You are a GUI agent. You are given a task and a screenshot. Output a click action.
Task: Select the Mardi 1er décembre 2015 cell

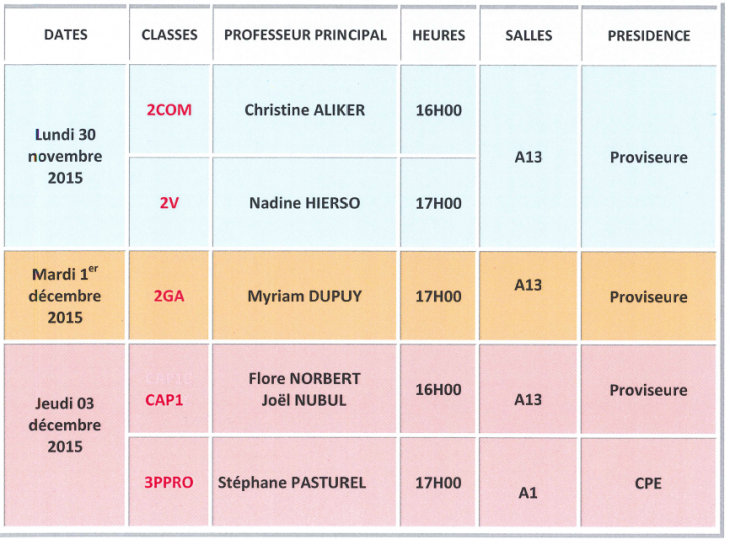coord(65,296)
